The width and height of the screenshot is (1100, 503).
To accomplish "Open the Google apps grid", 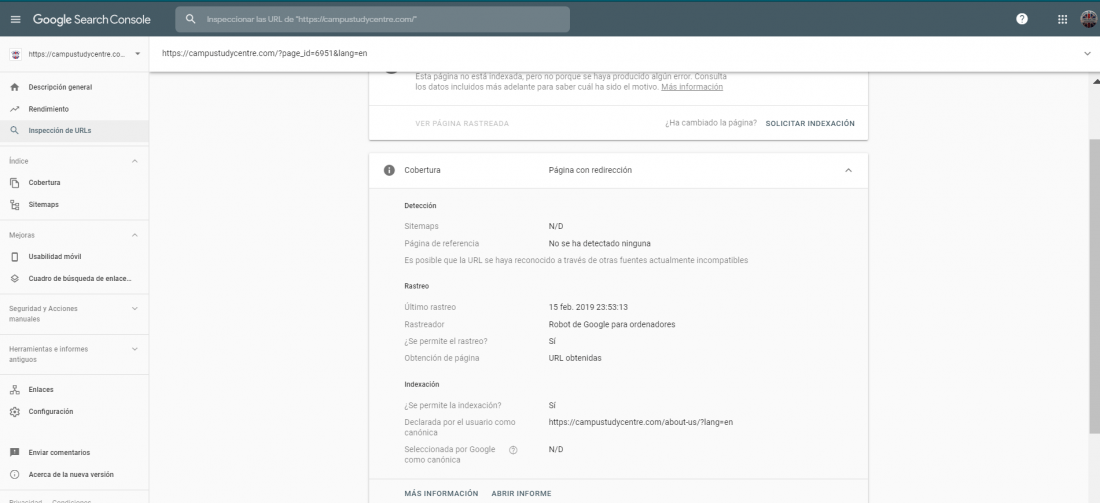I will click(x=1062, y=20).
